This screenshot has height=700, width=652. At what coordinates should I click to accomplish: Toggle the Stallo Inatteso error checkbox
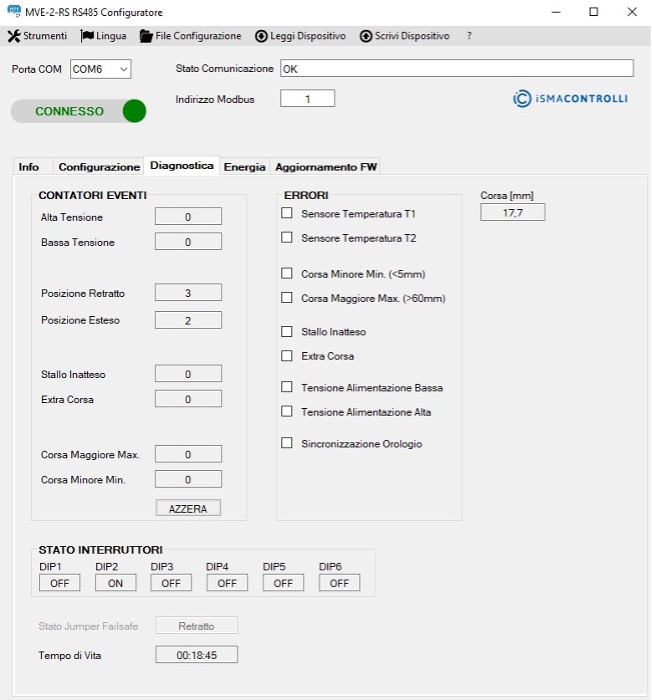pos(287,331)
